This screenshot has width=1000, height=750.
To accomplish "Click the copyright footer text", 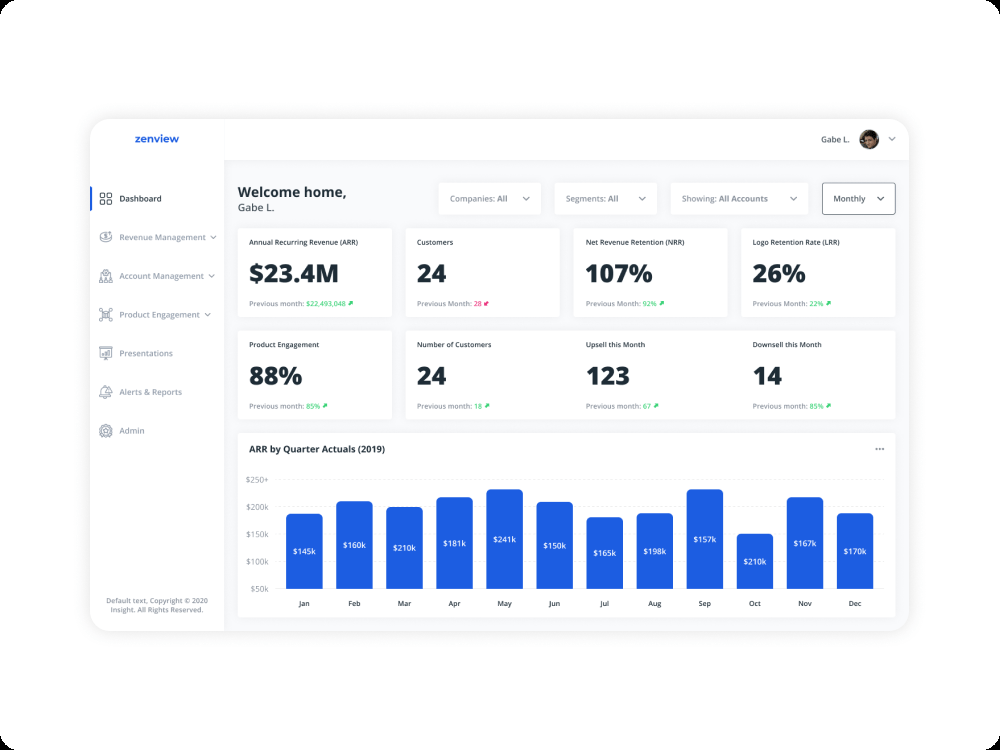I will point(157,605).
